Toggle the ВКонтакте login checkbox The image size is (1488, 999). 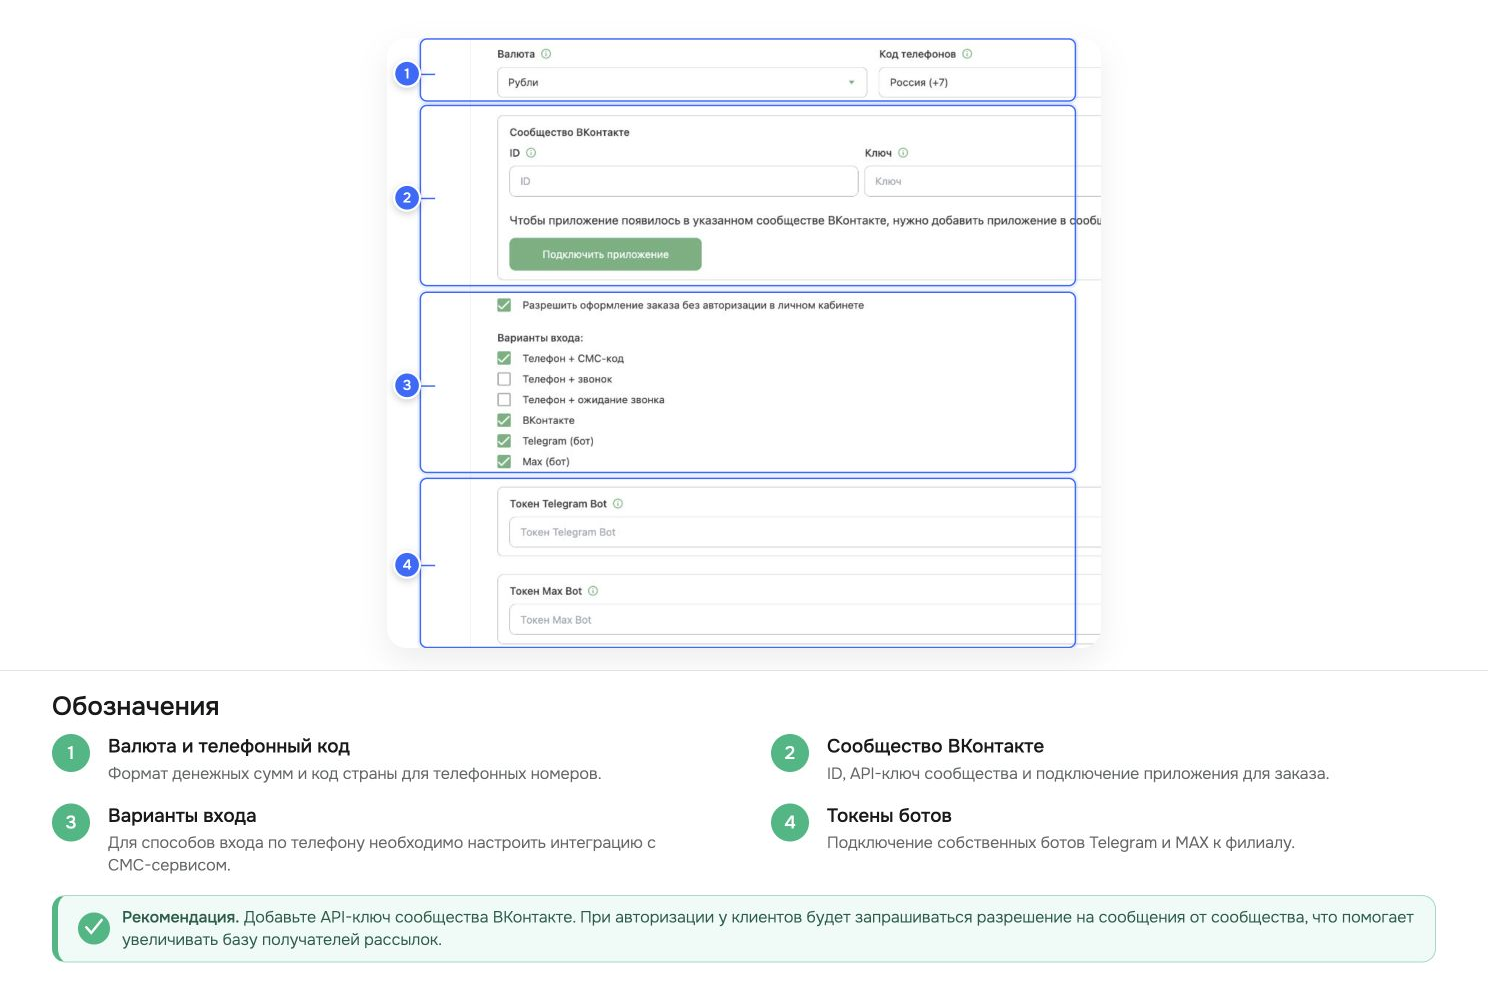point(504,420)
